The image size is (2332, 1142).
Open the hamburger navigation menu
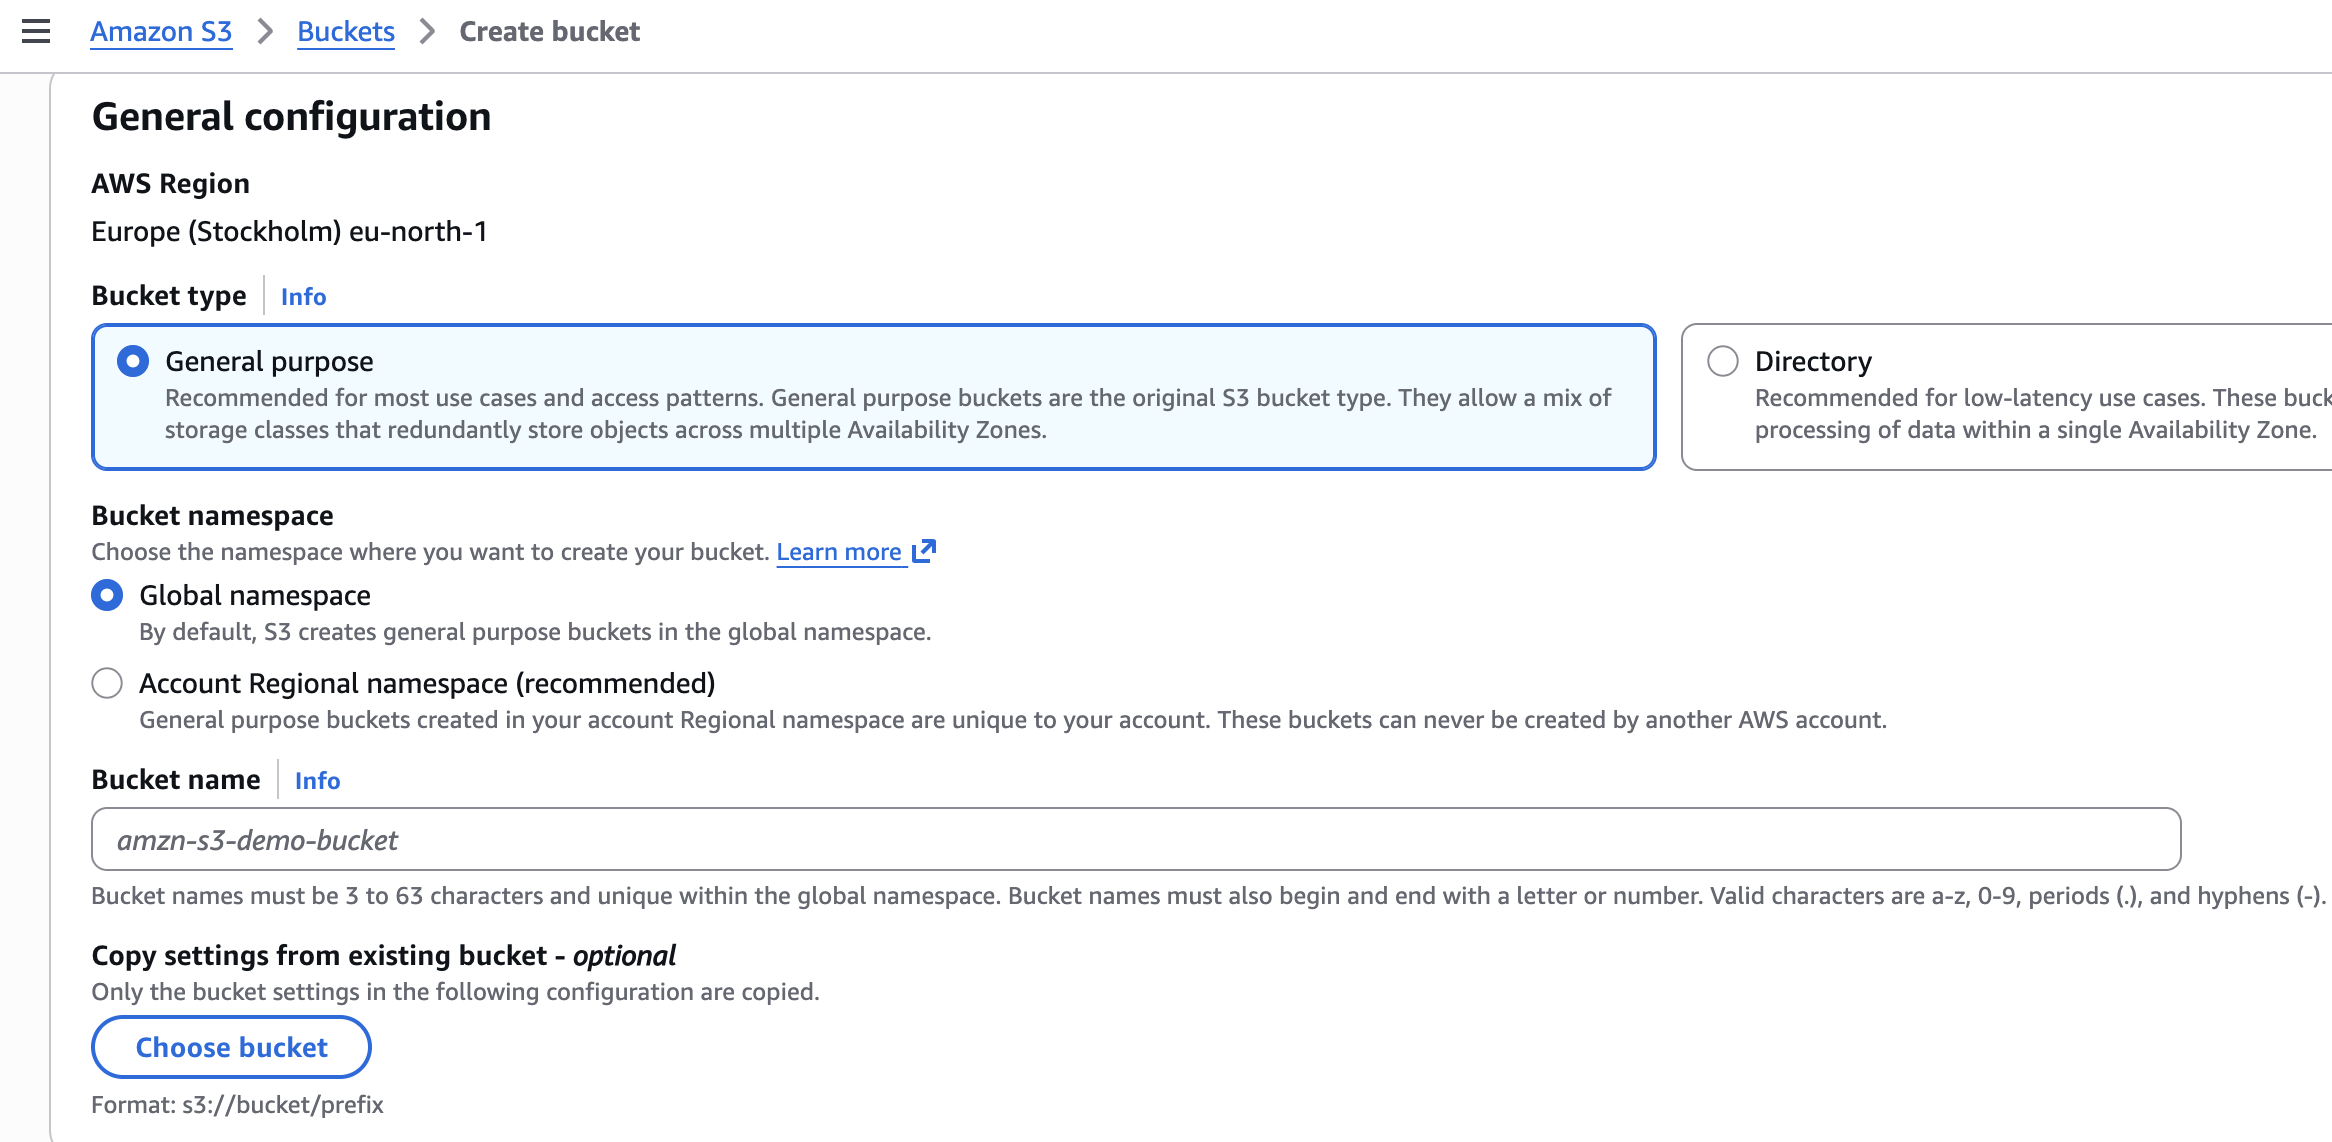pos(36,32)
